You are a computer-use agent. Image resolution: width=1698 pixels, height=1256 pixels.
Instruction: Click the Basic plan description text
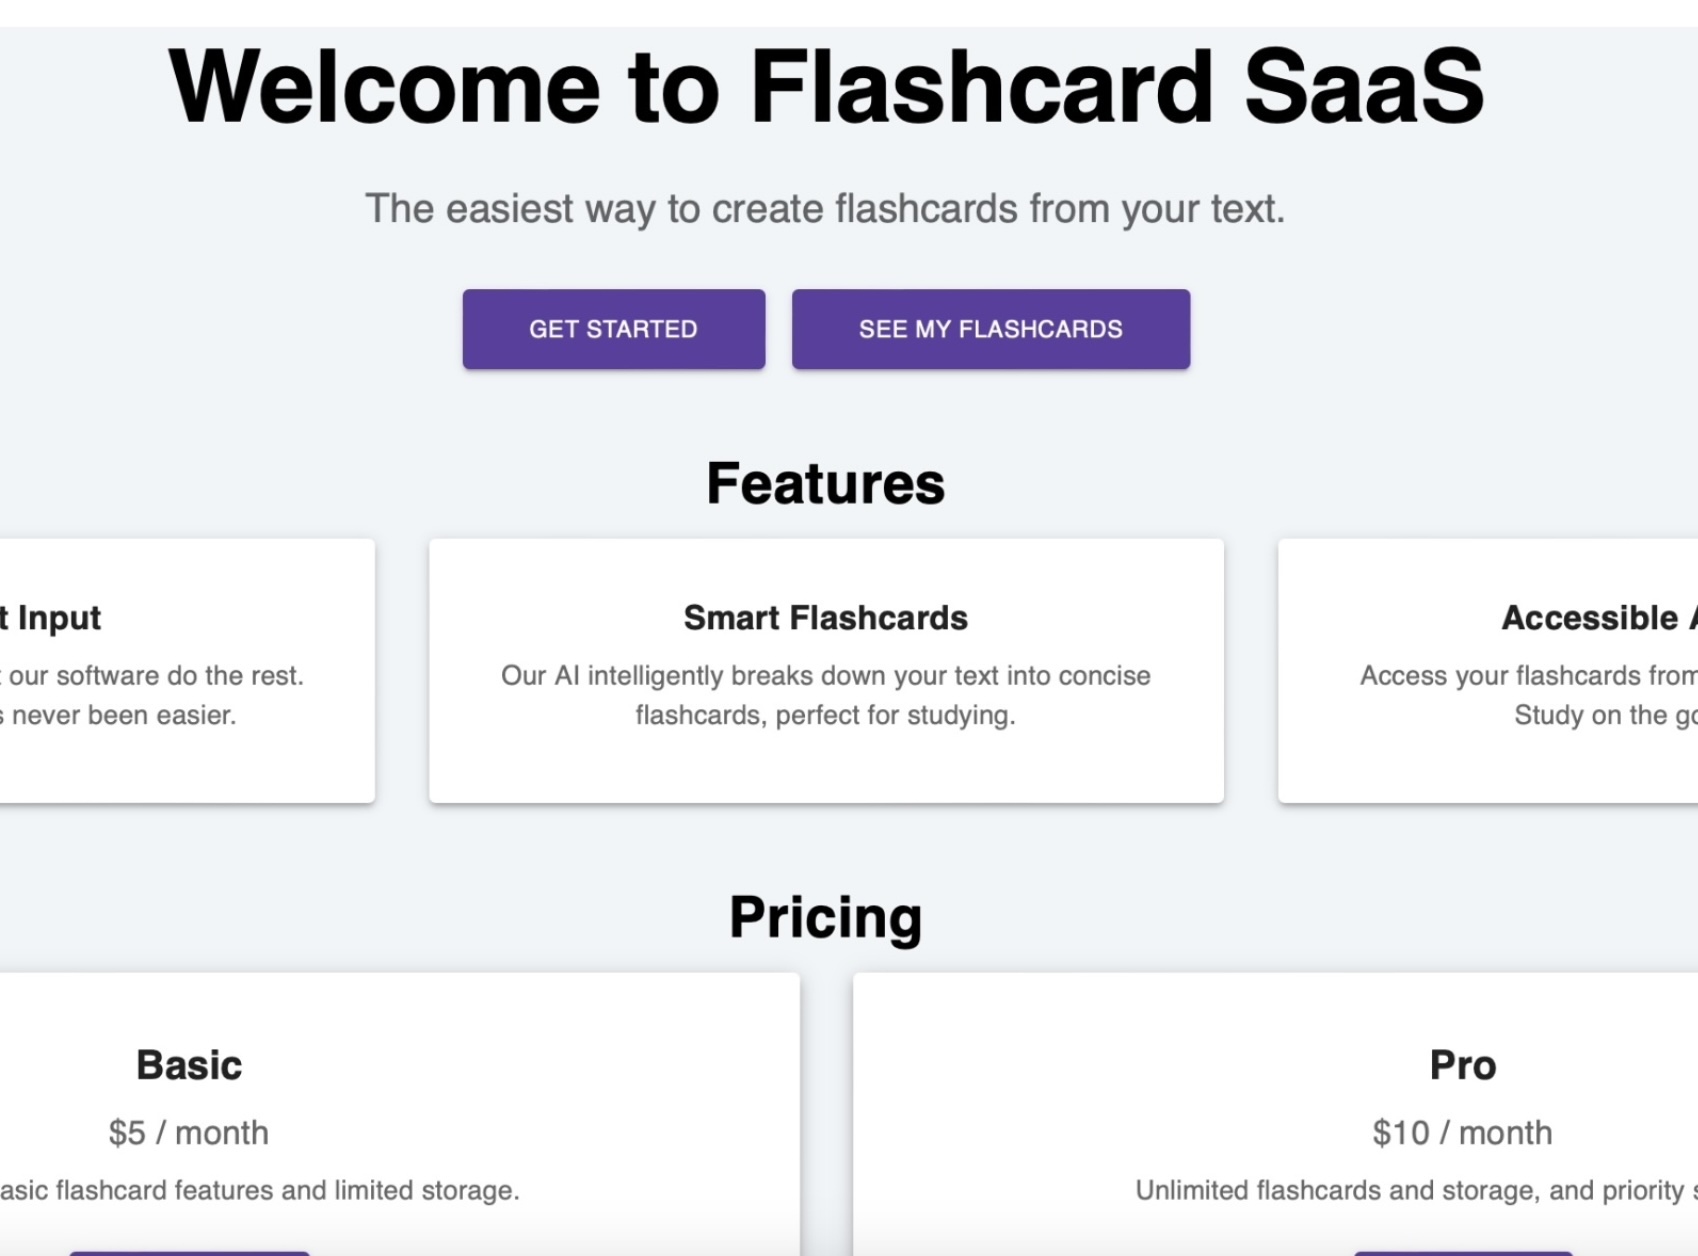(x=260, y=1190)
